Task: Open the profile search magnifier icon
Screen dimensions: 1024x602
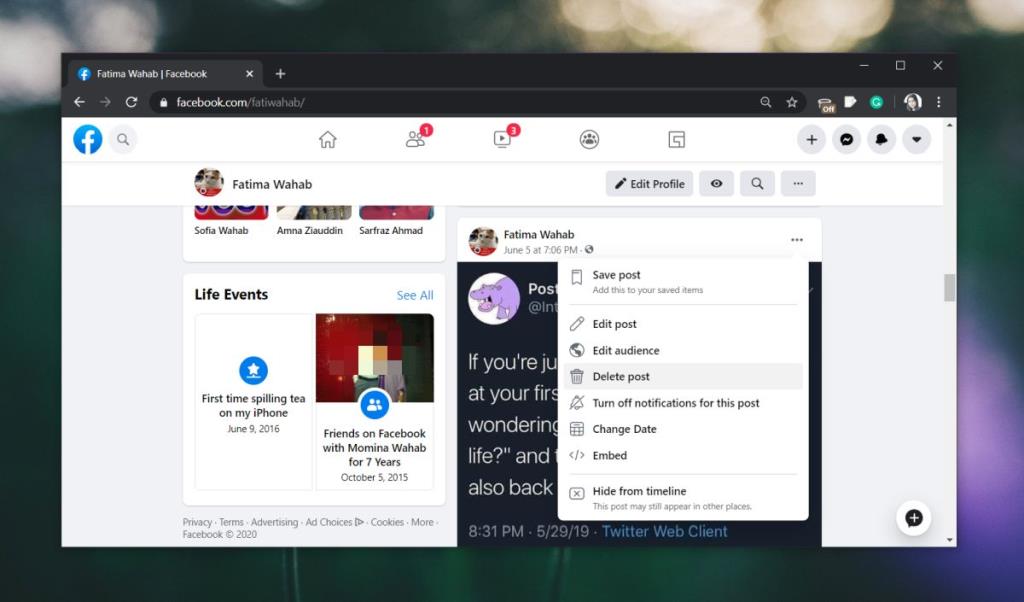Action: point(757,183)
